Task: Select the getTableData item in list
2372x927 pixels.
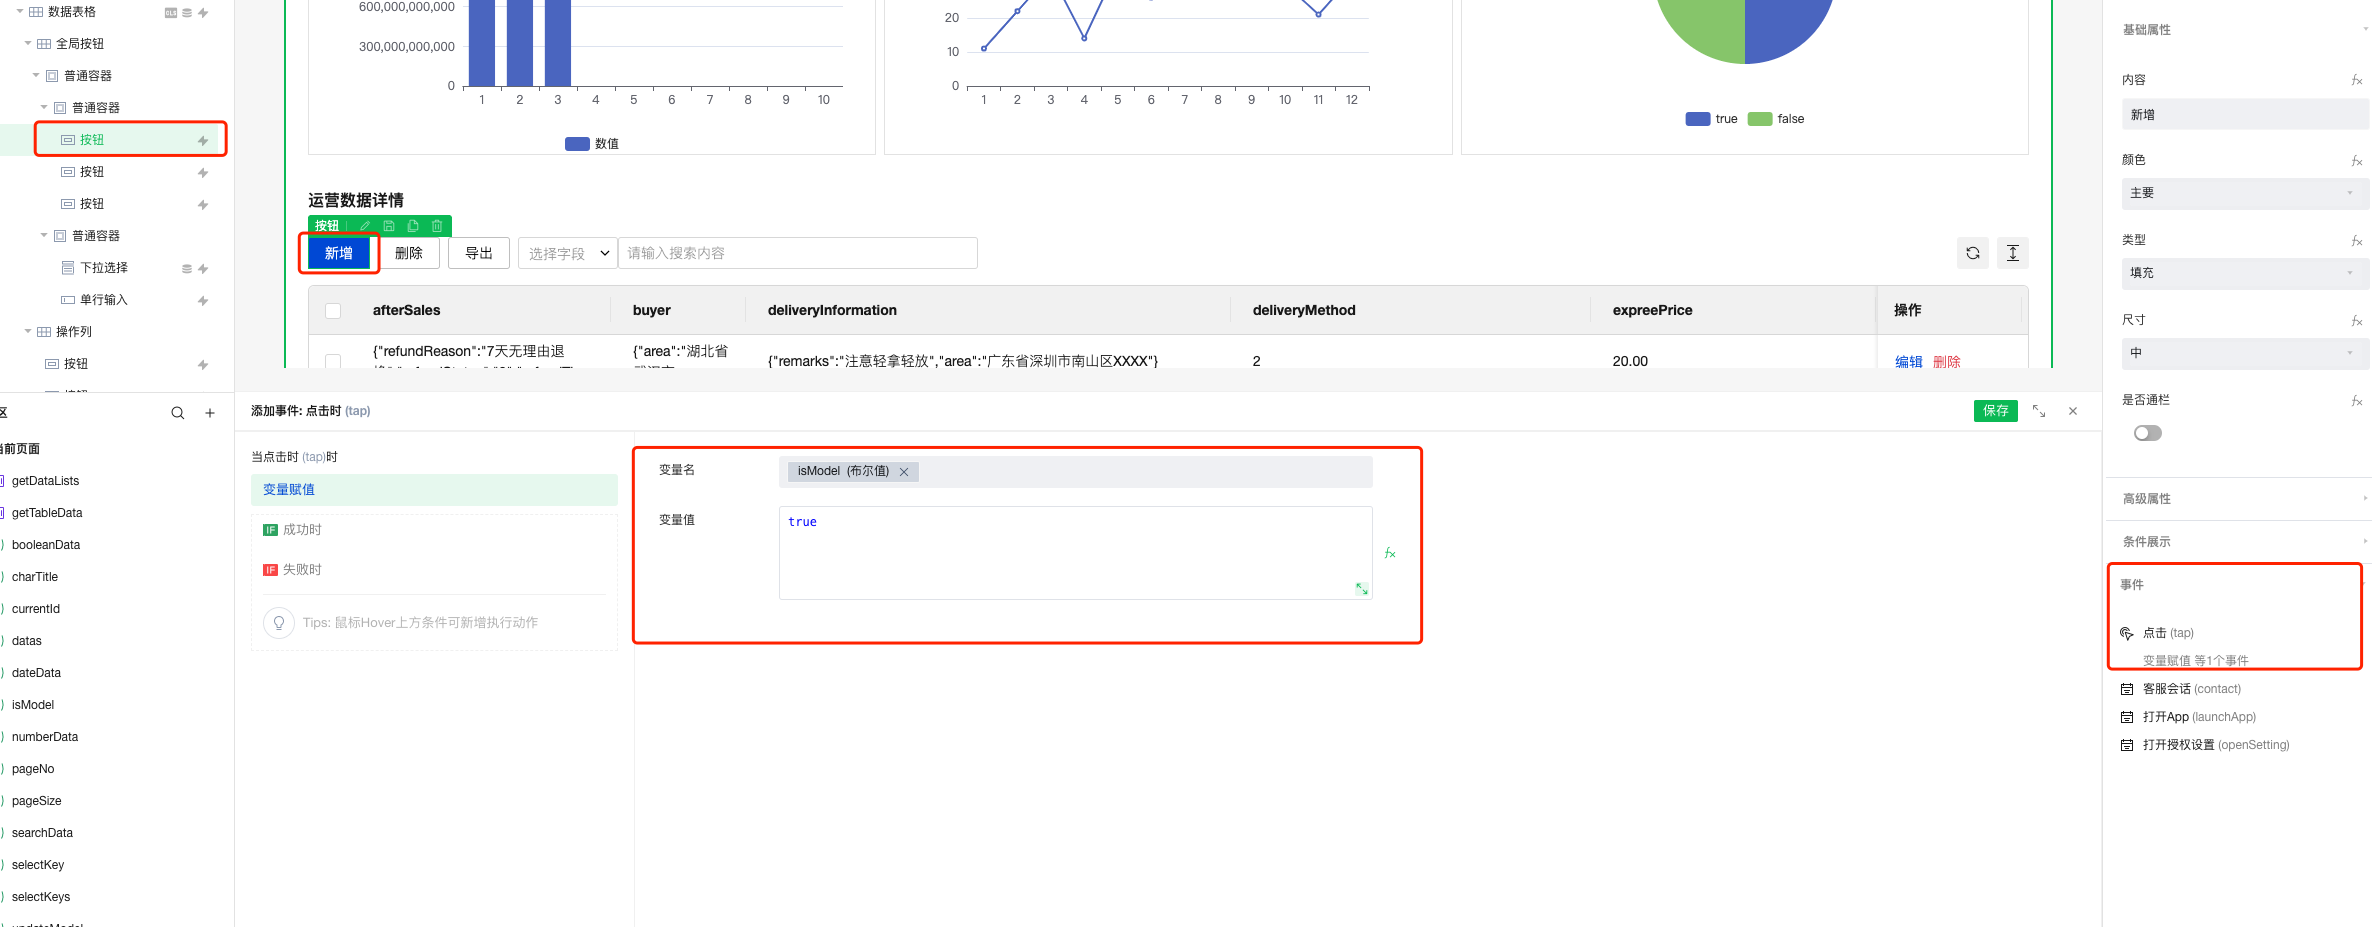Action: click(x=47, y=513)
